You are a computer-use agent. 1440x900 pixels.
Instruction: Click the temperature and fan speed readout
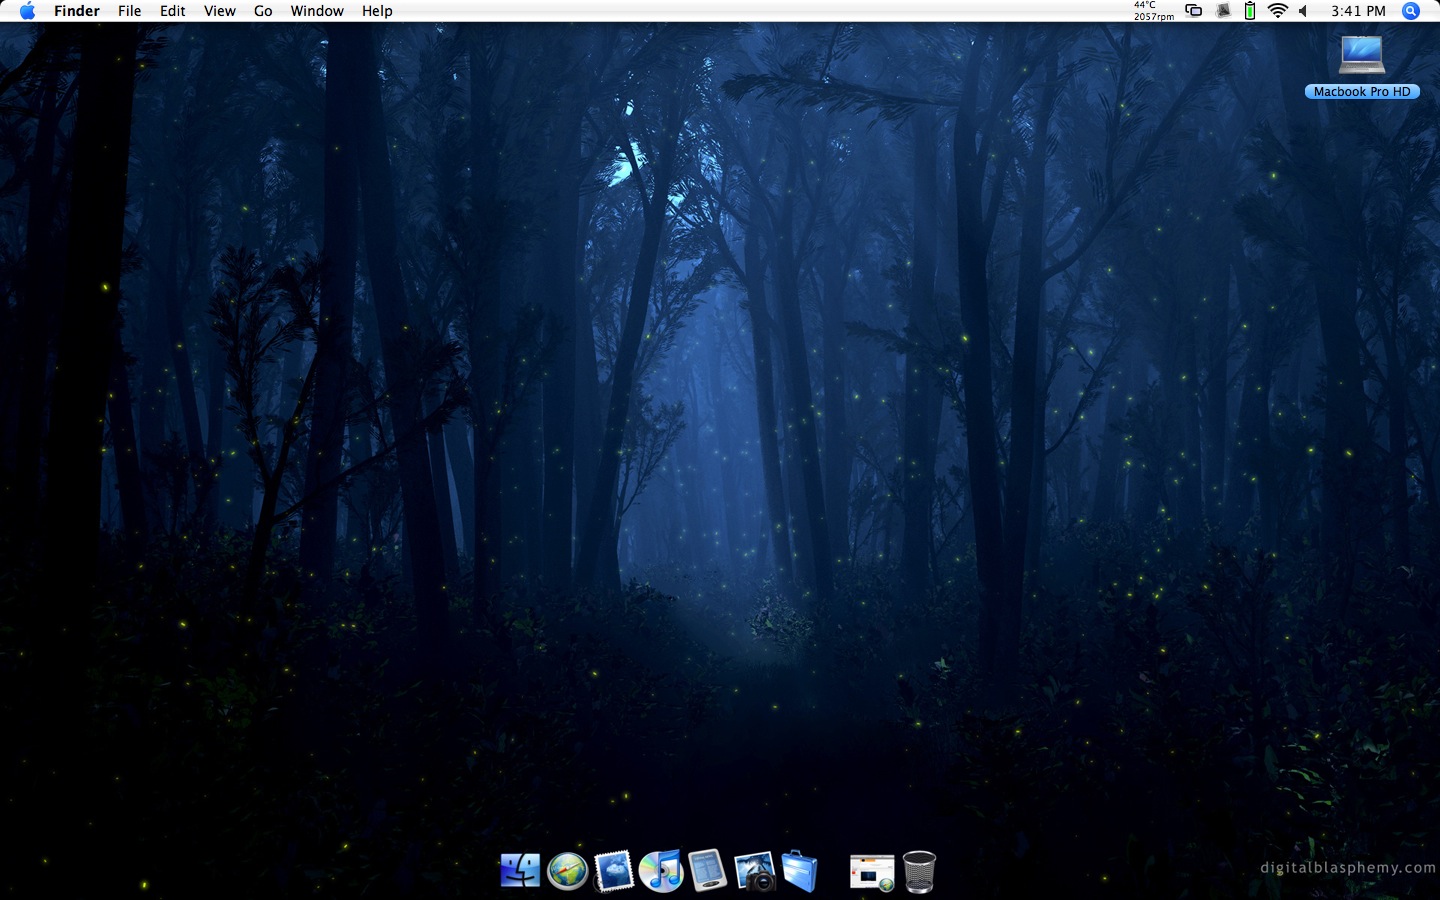coord(1153,11)
